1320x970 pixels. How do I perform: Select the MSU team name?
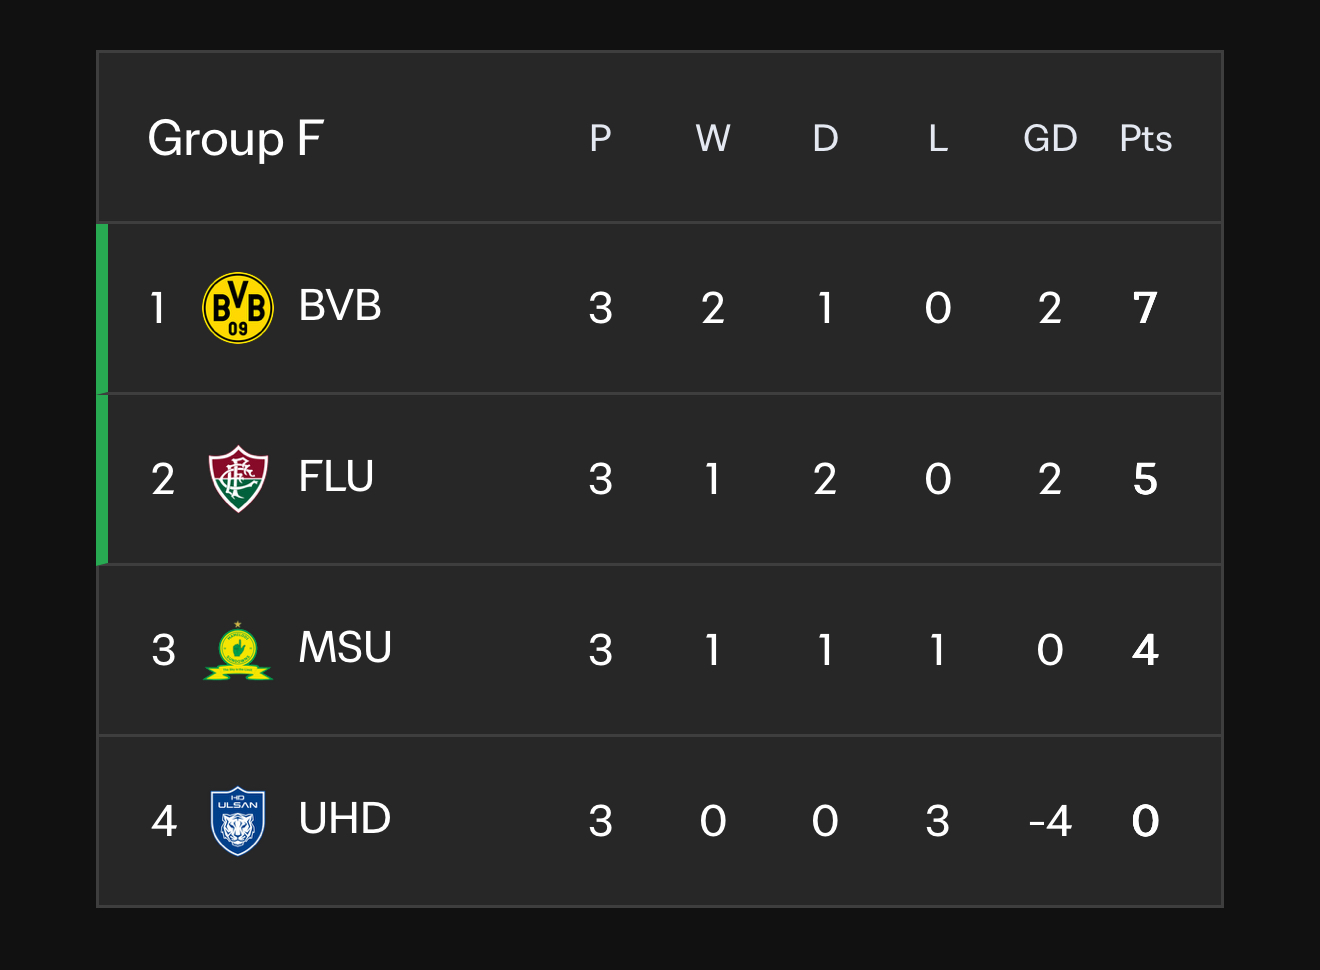click(x=345, y=648)
